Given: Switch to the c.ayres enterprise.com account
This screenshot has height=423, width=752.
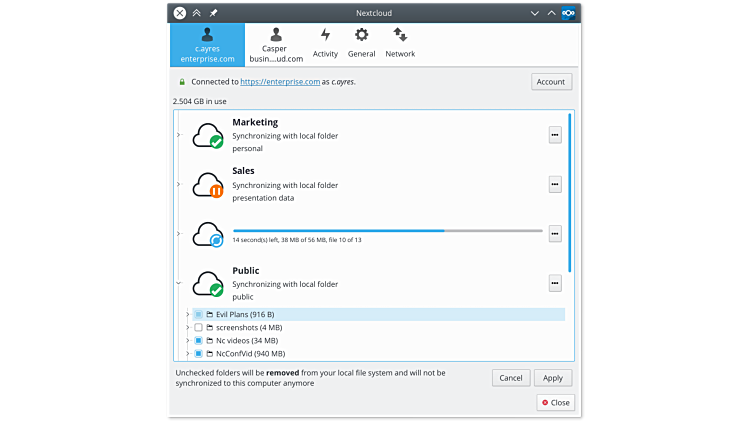Looking at the screenshot, I should point(207,45).
